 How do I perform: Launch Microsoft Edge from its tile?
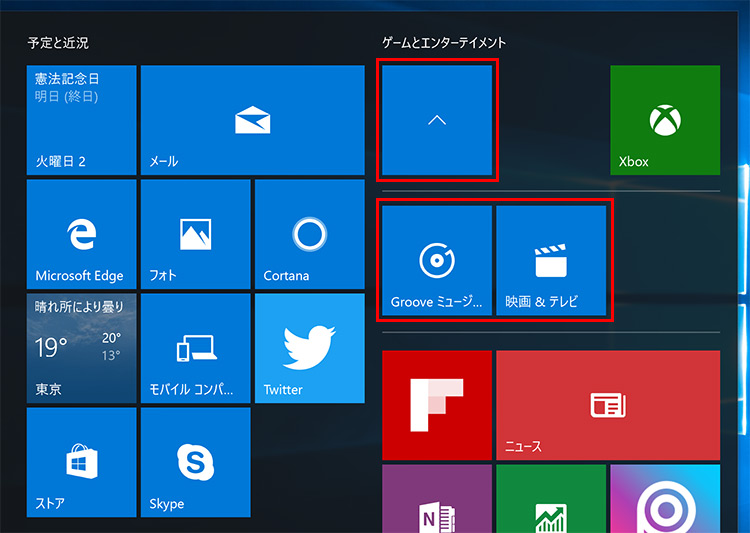click(x=81, y=234)
